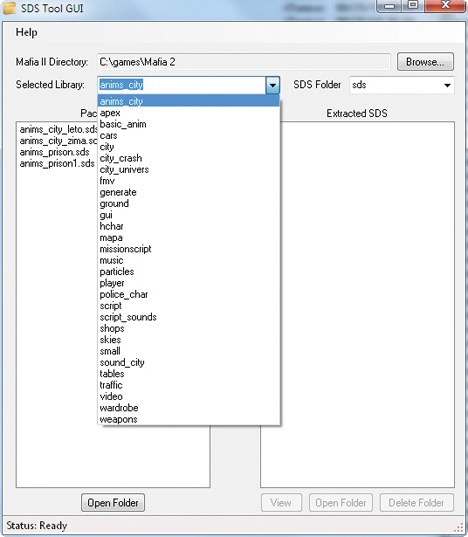Select tables from the list

[x=189, y=374]
